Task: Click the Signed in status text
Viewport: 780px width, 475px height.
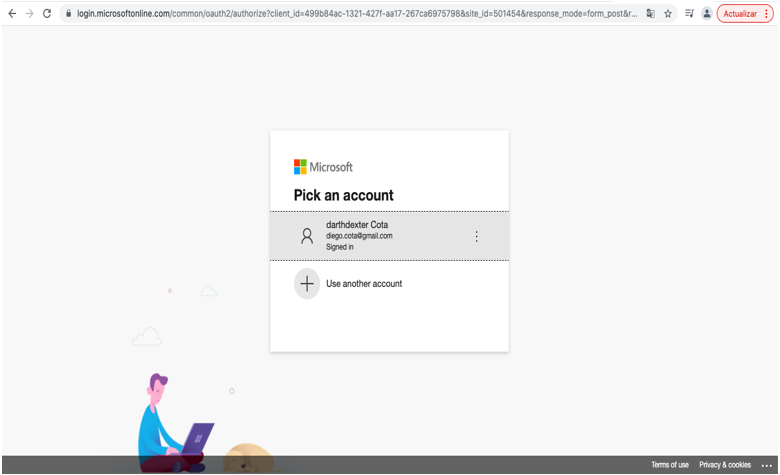Action: [x=340, y=247]
